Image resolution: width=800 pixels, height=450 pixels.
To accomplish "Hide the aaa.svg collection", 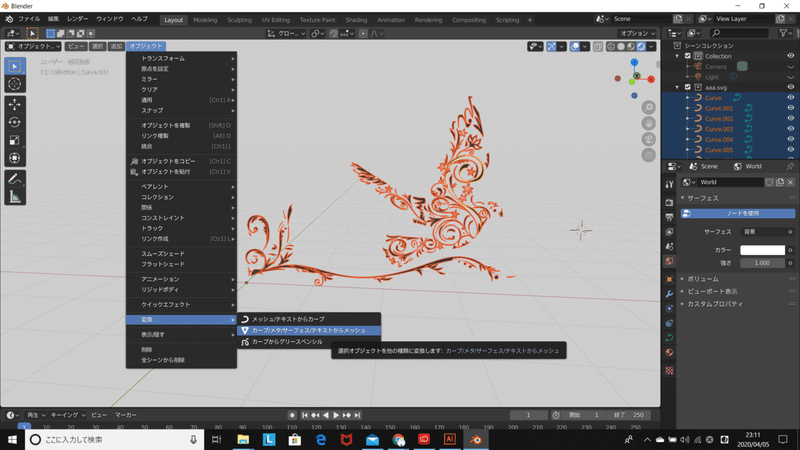I will (x=790, y=87).
